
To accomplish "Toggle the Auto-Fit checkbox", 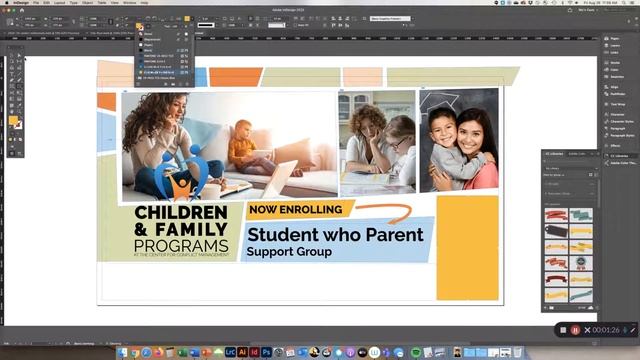I will coord(295,25).
